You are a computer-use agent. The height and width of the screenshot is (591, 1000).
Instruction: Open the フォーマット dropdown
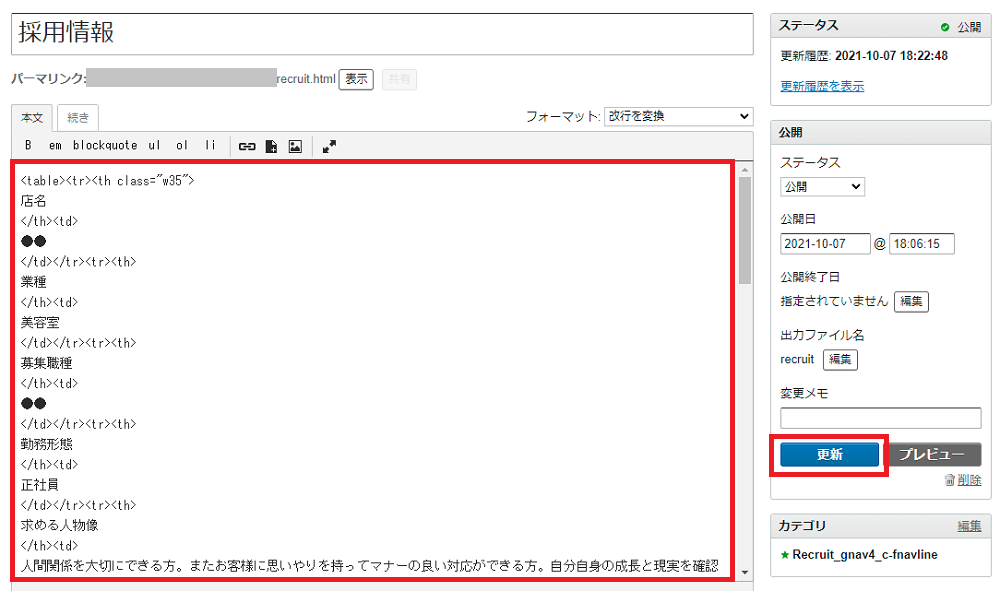coord(679,116)
